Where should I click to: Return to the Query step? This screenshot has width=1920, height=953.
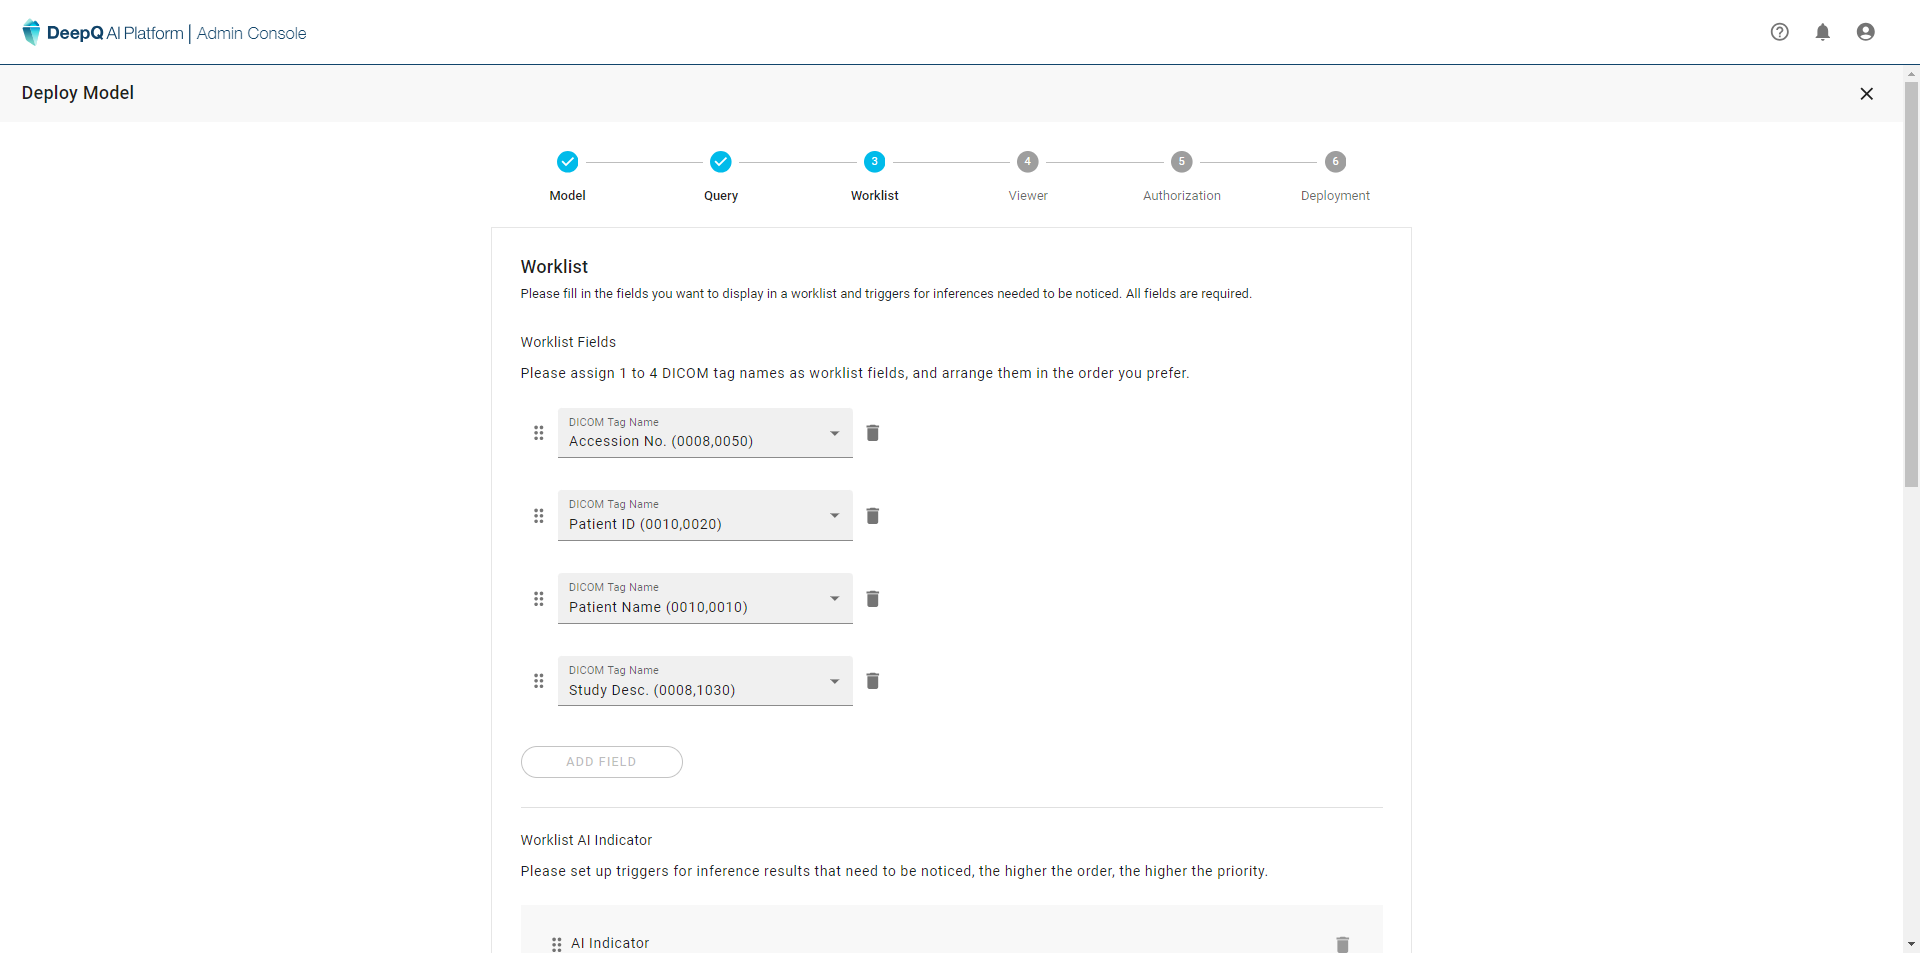click(720, 162)
